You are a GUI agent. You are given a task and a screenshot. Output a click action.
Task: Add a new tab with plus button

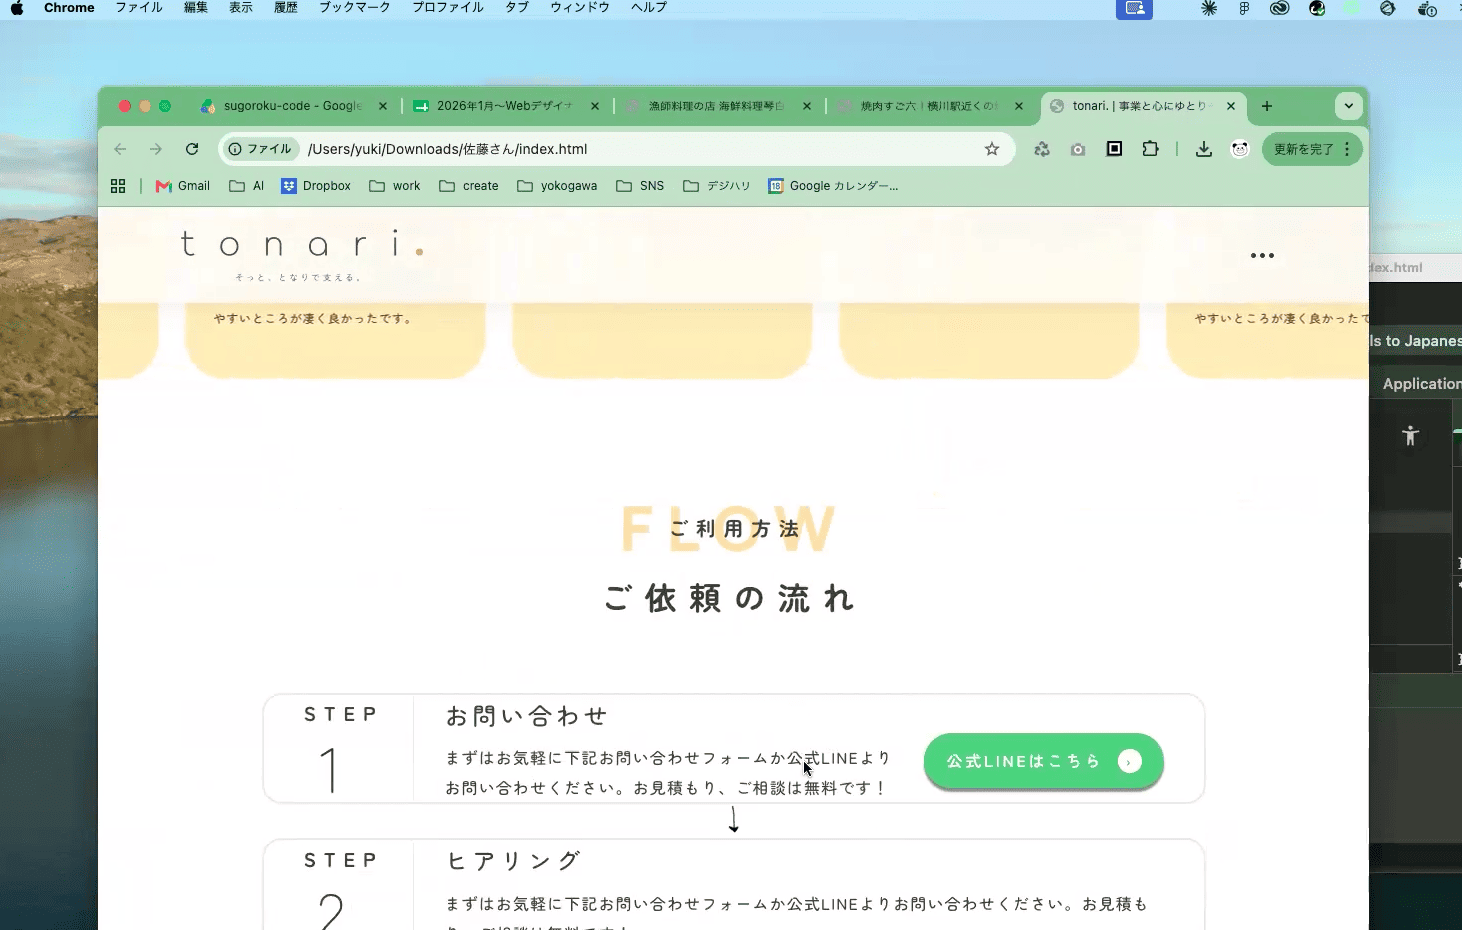pos(1267,106)
